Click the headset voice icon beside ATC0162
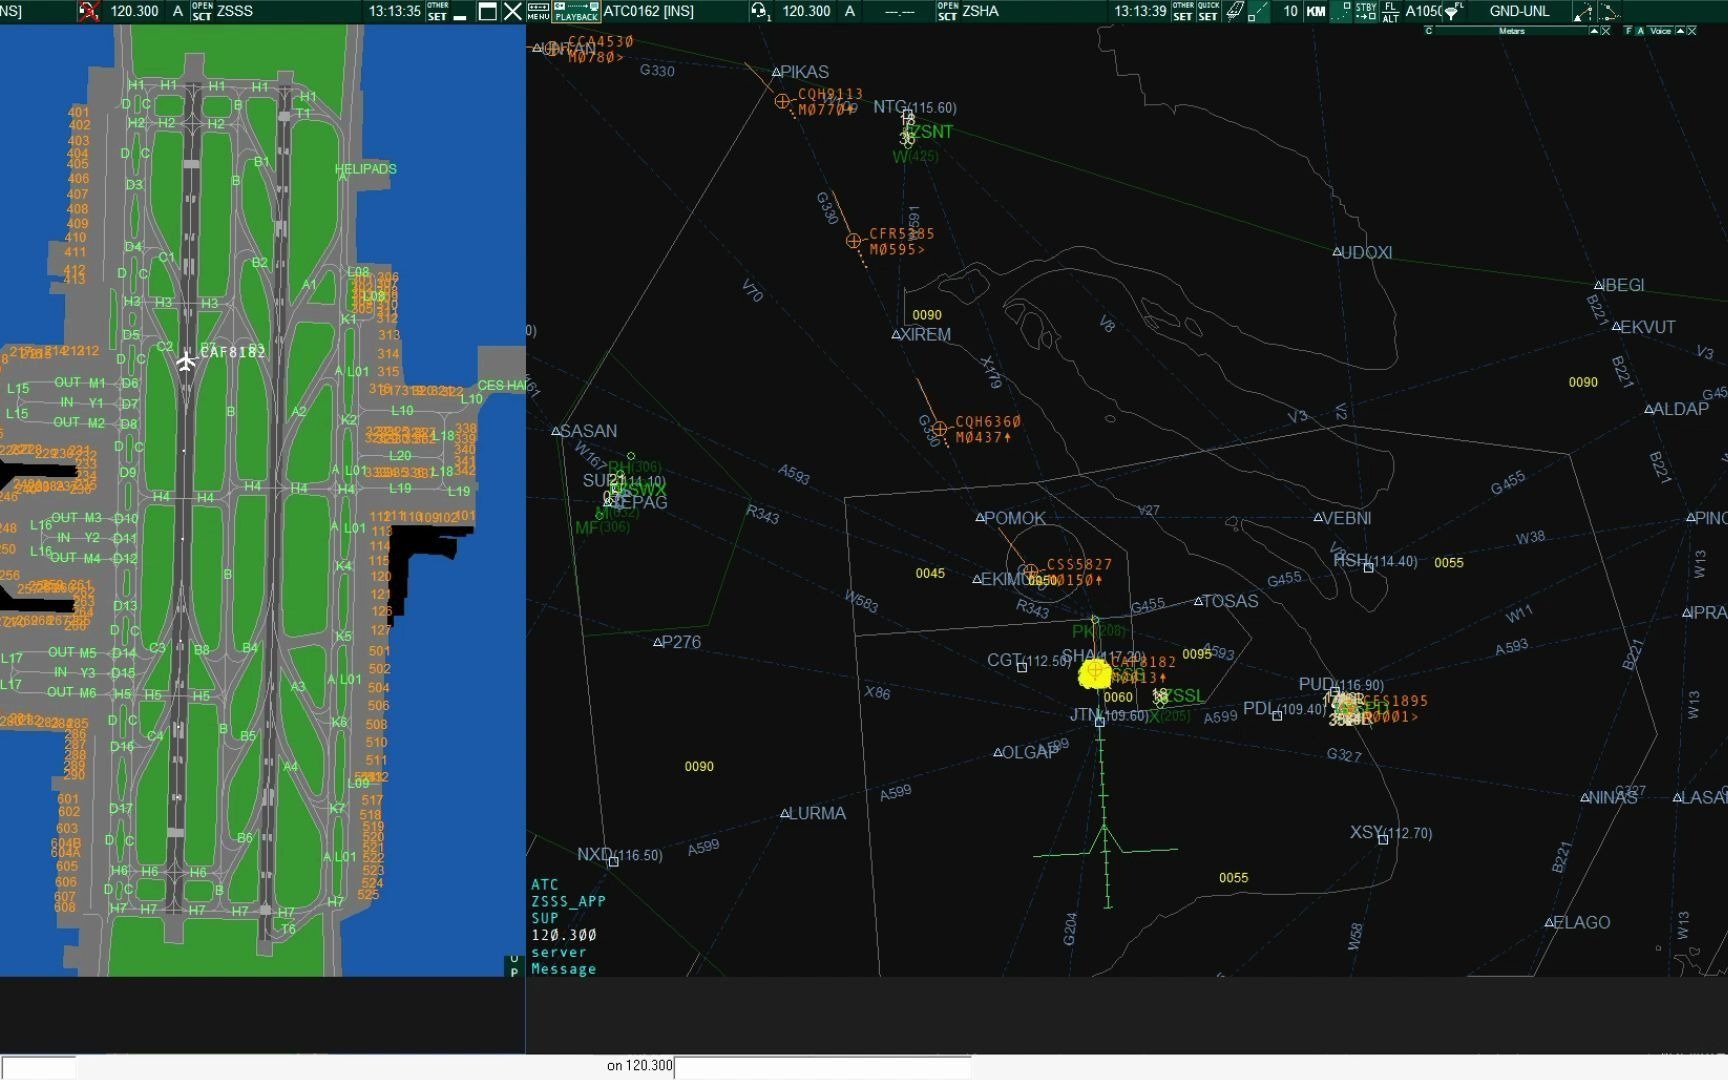The width and height of the screenshot is (1728, 1080). click(760, 11)
